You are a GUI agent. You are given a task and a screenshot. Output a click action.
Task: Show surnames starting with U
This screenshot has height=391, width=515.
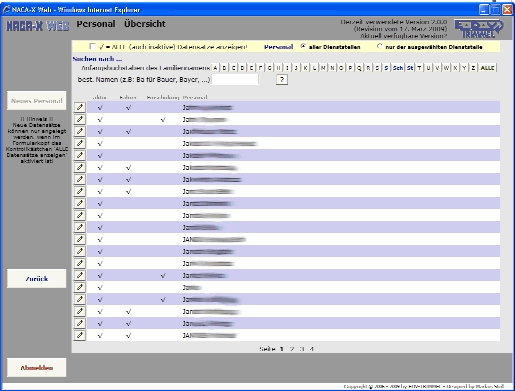pos(428,68)
